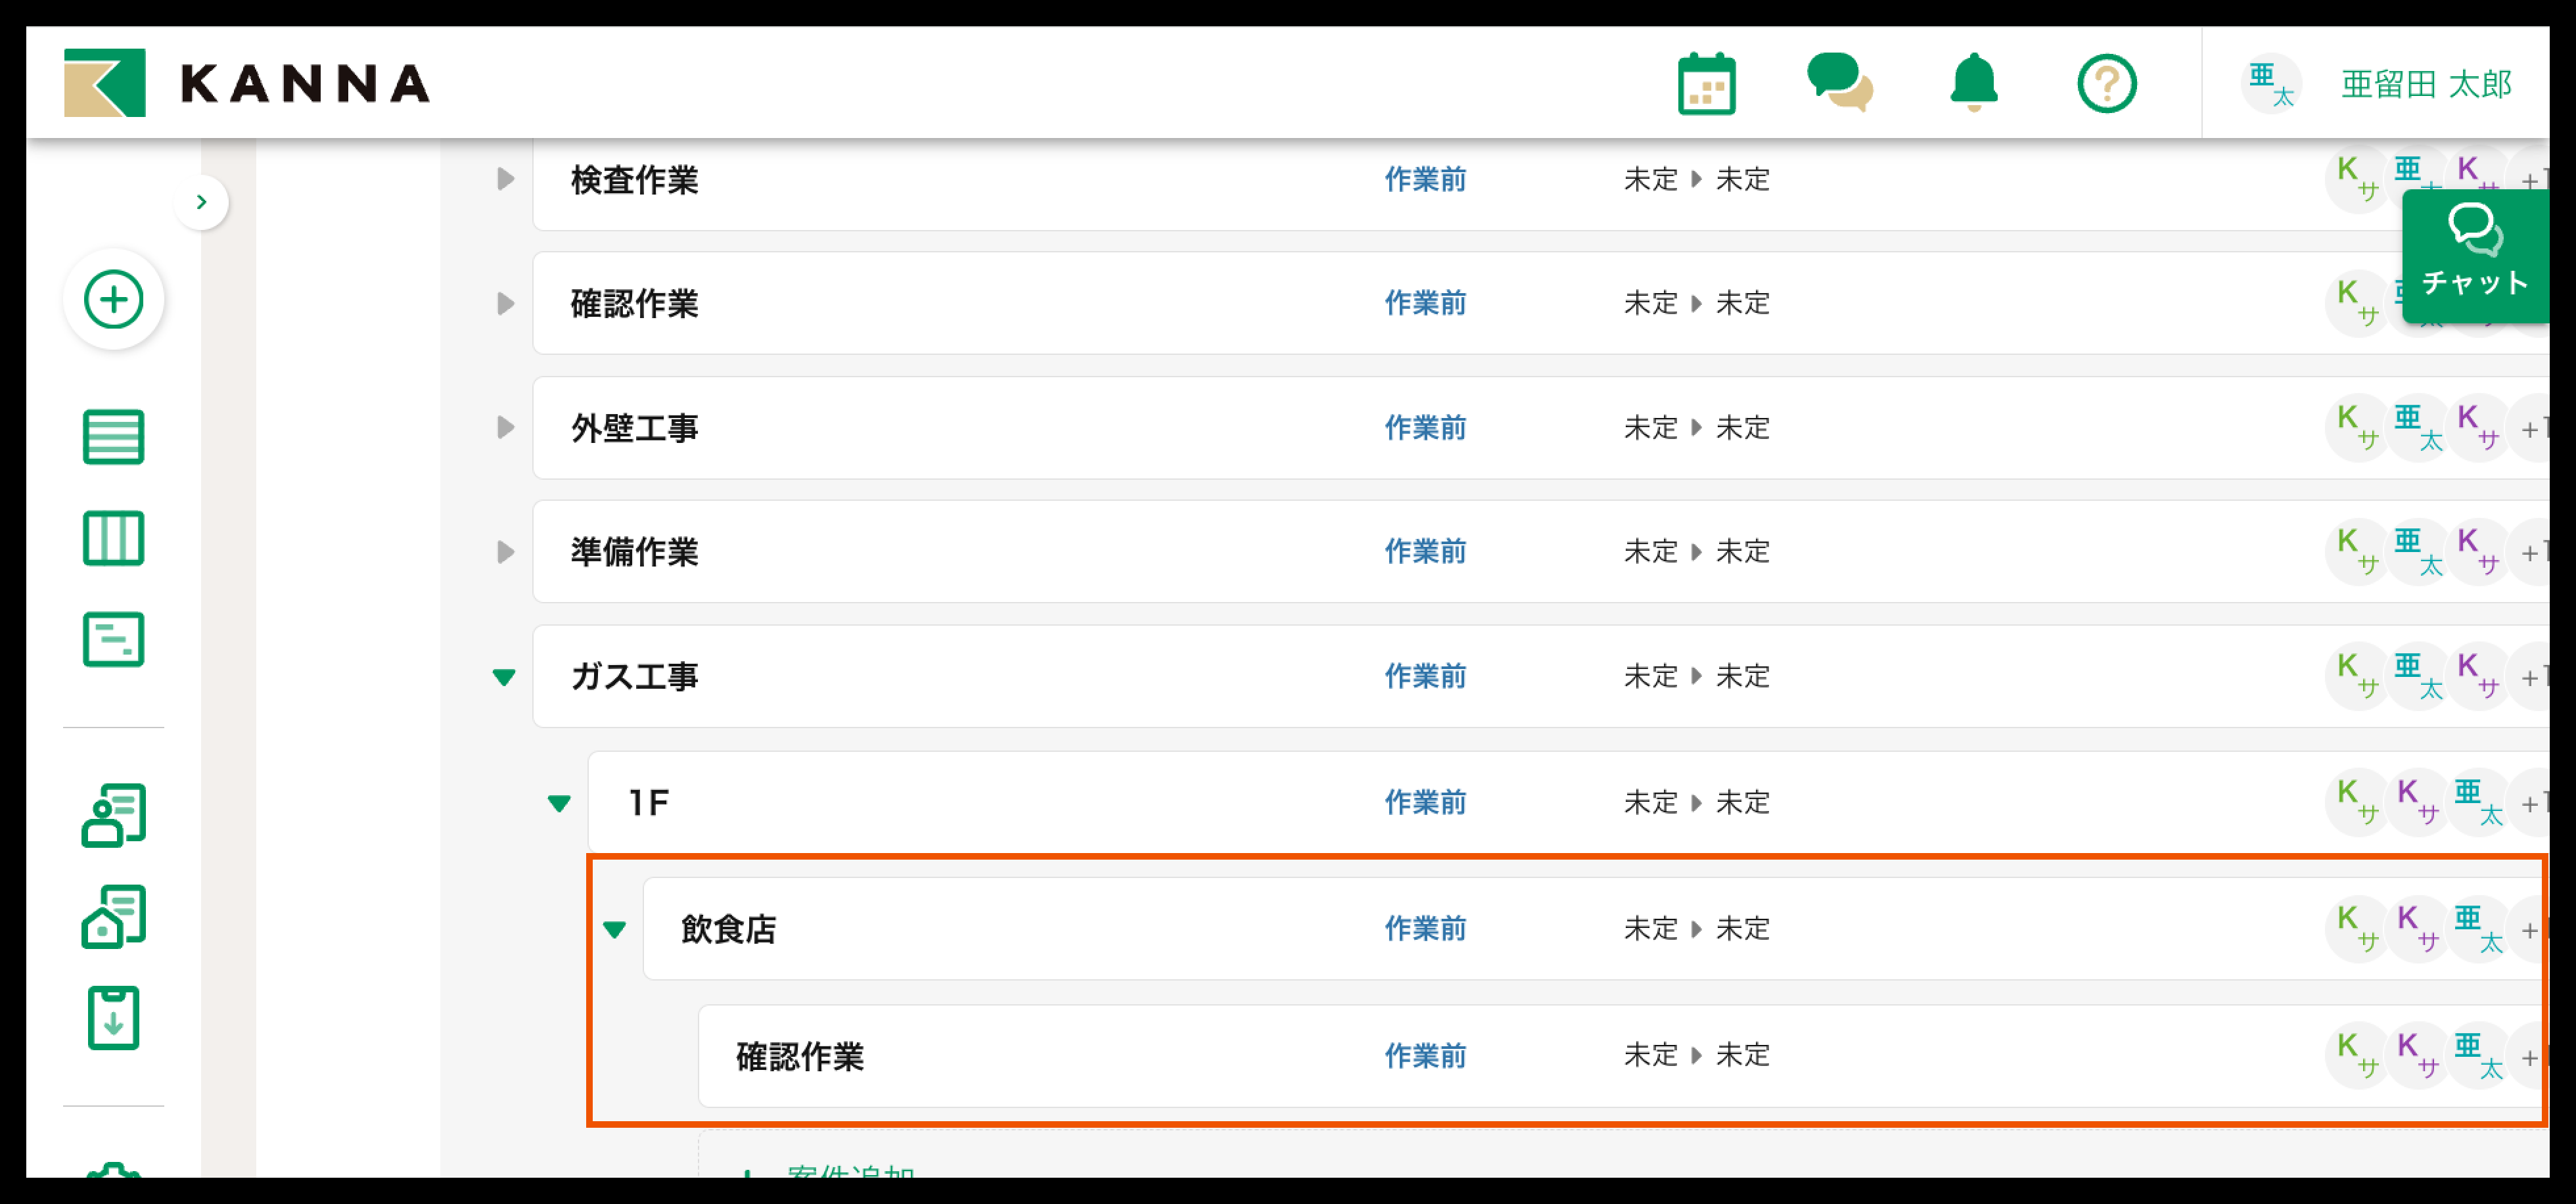Switch to board columns view icon
The height and width of the screenshot is (1204, 2576).
point(114,538)
